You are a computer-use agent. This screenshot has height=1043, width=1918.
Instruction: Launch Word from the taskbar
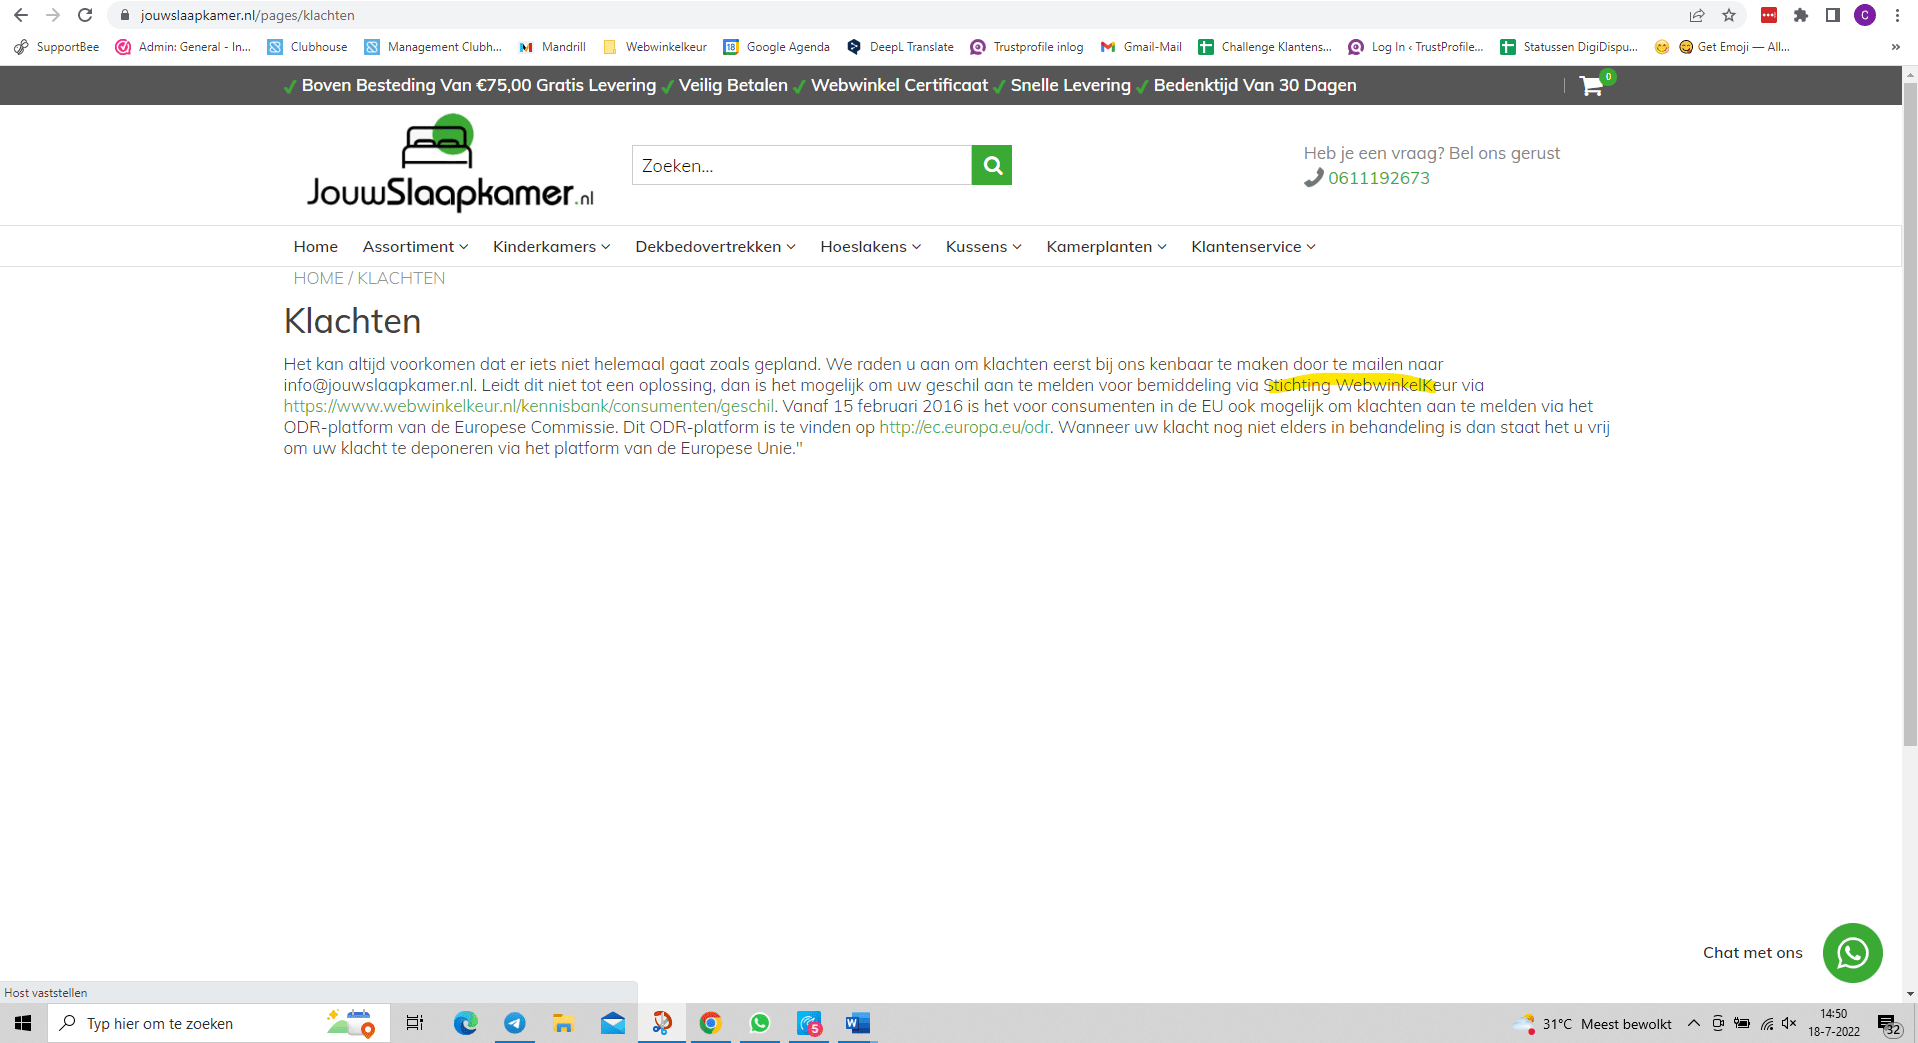point(857,1023)
